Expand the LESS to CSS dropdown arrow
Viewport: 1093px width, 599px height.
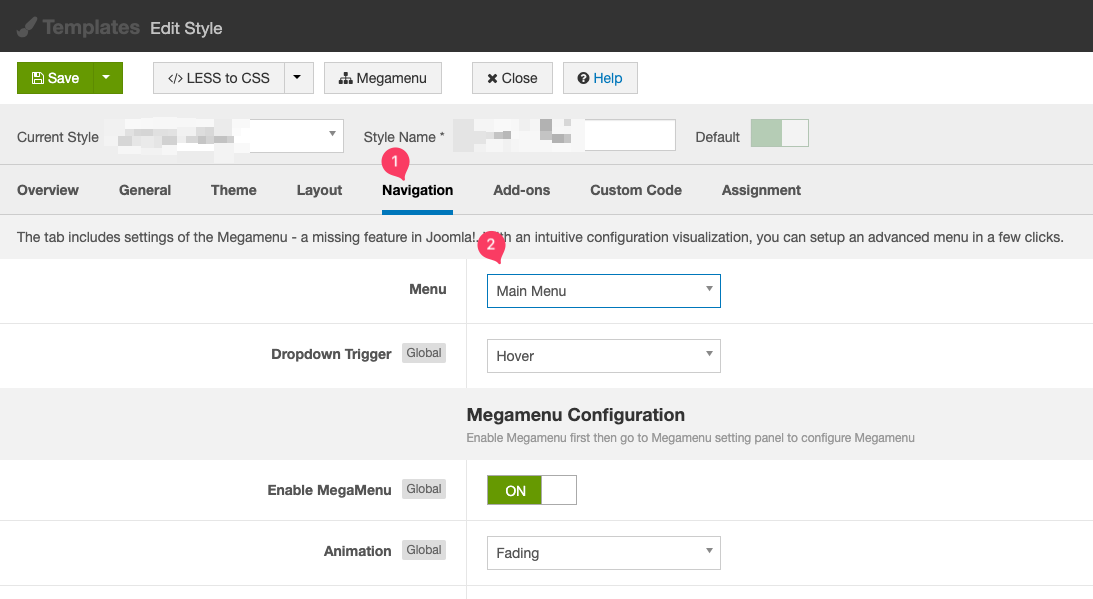299,78
